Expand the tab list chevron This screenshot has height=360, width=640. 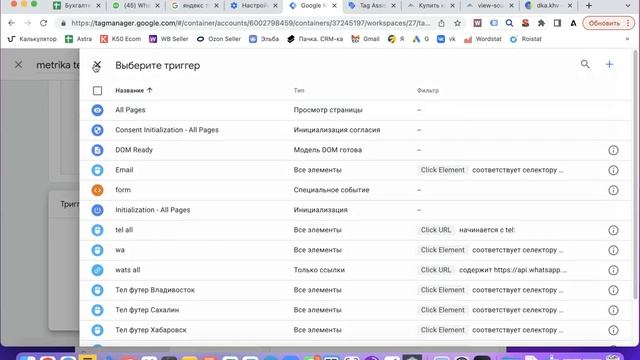coord(628,6)
